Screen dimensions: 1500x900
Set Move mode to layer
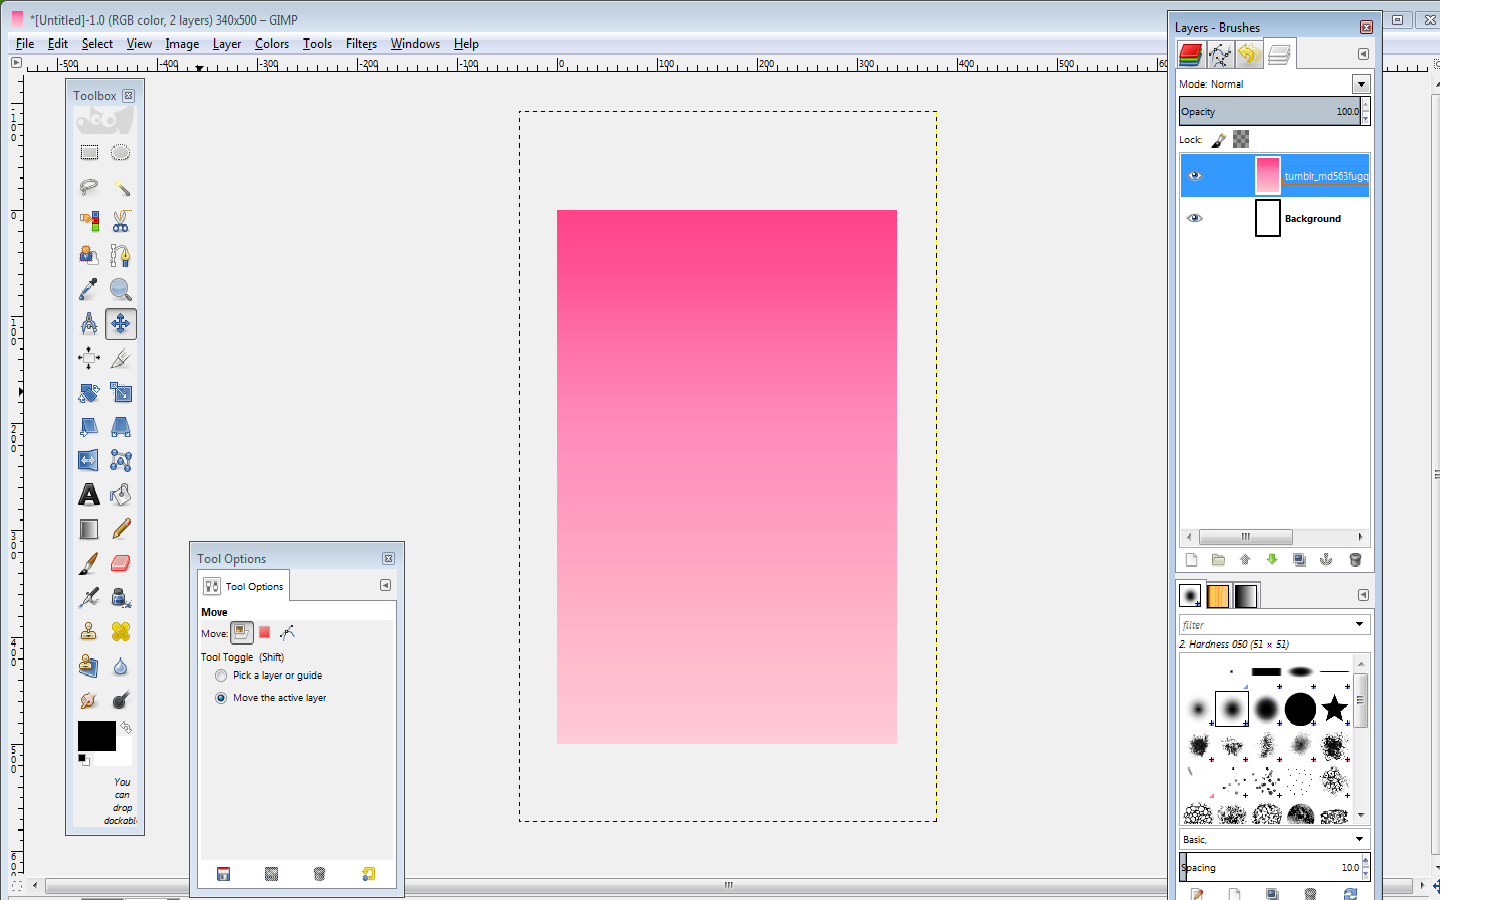[x=242, y=632]
